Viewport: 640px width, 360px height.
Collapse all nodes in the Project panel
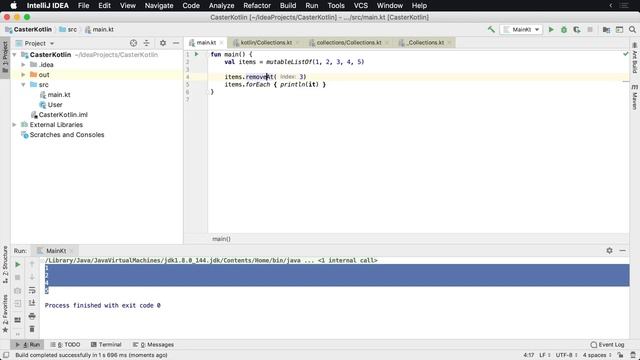pyautogui.click(x=147, y=43)
